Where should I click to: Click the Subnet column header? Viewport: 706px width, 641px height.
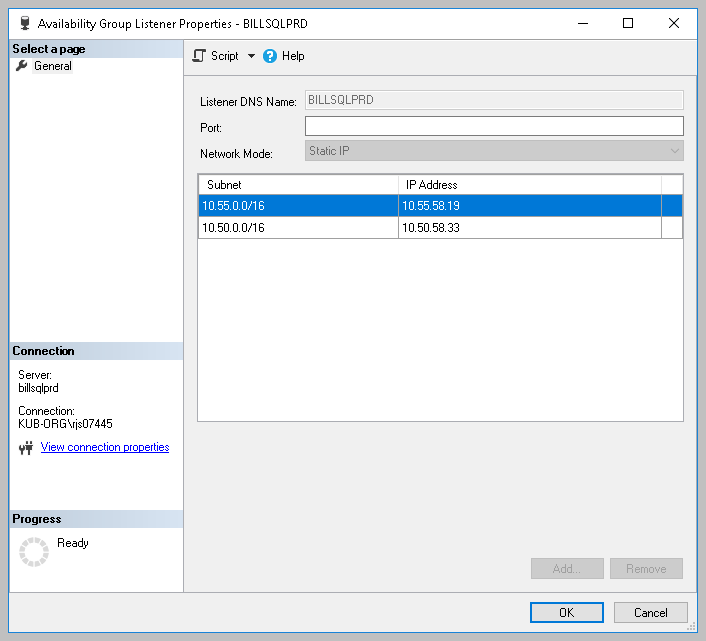click(298, 185)
